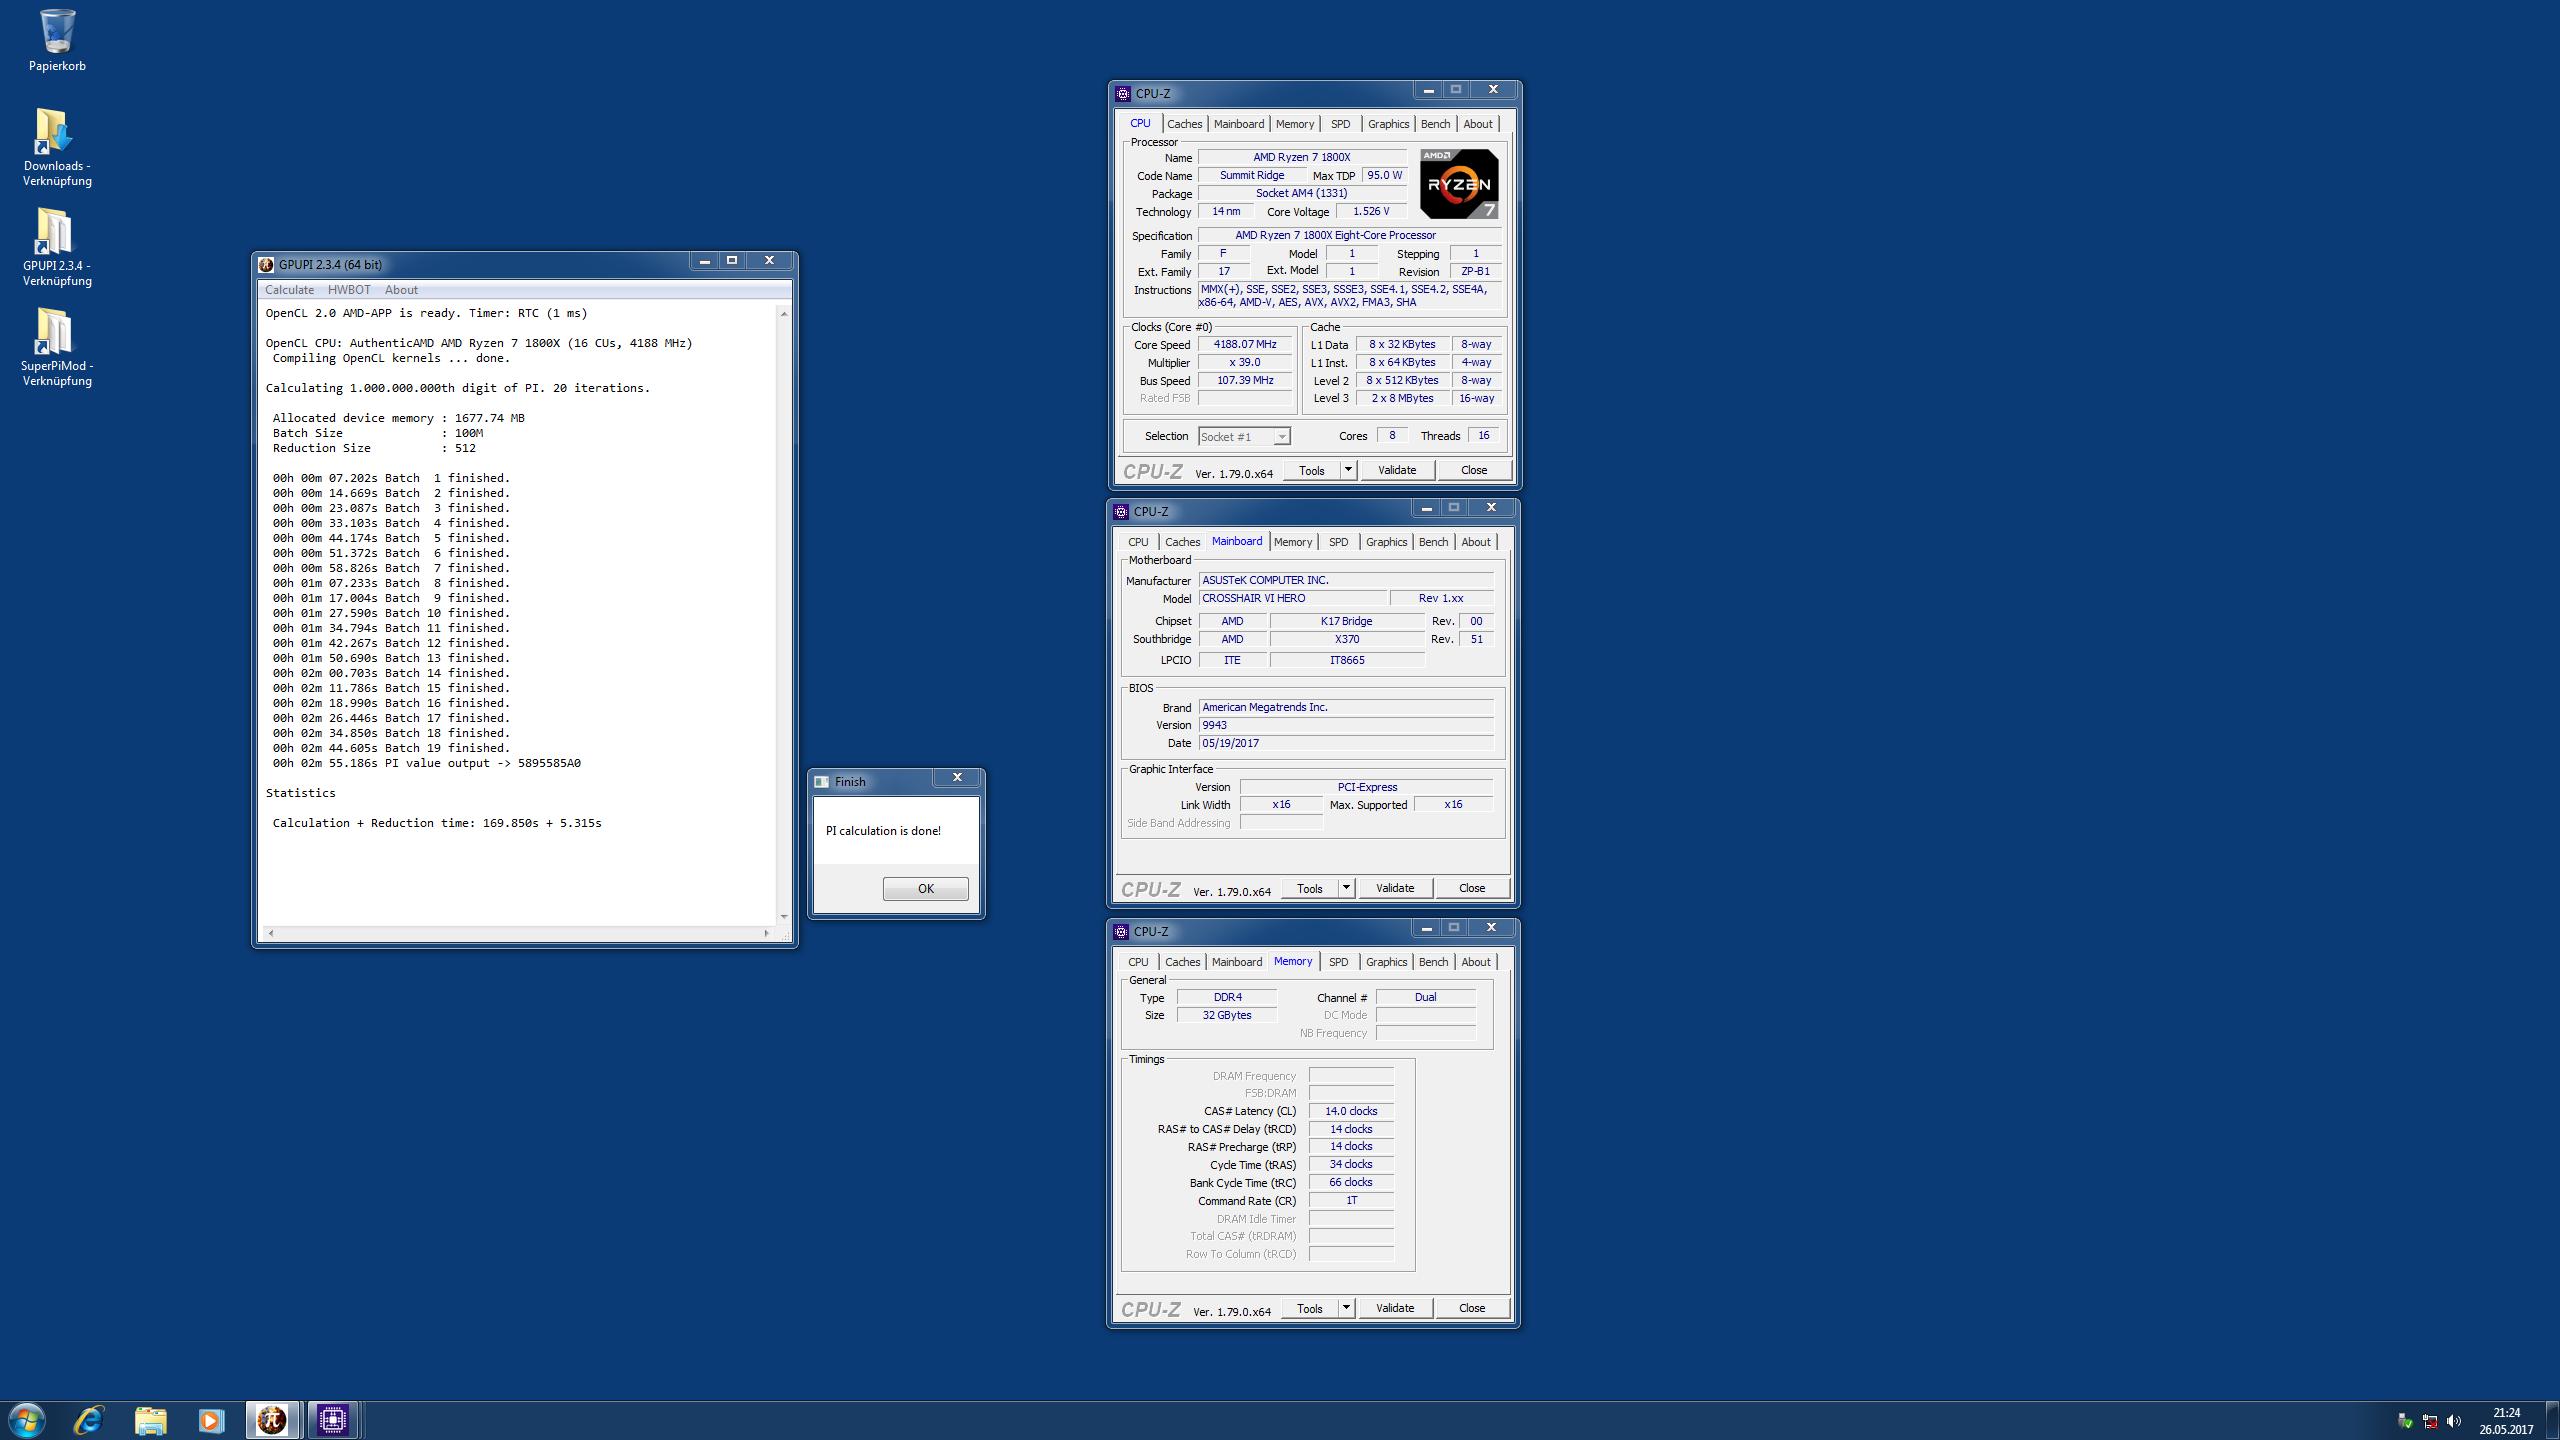Open the HWBOT menu in GPUPI
Image resolution: width=2560 pixels, height=1440 pixels.
349,290
